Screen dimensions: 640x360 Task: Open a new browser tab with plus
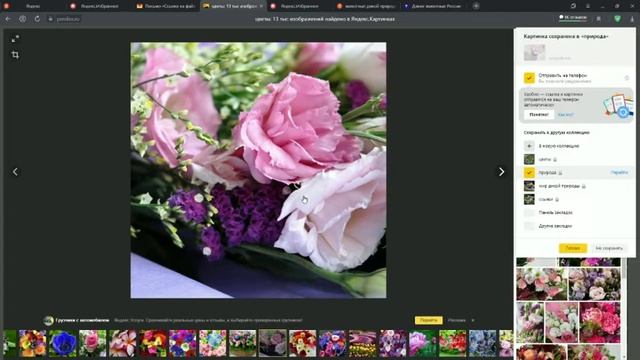pos(476,6)
